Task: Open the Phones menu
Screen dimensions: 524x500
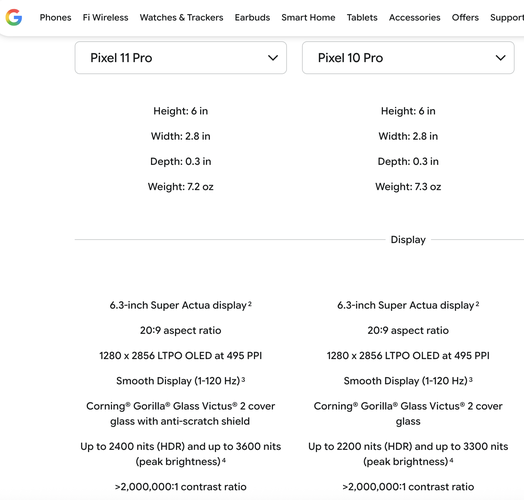Action: (x=55, y=17)
